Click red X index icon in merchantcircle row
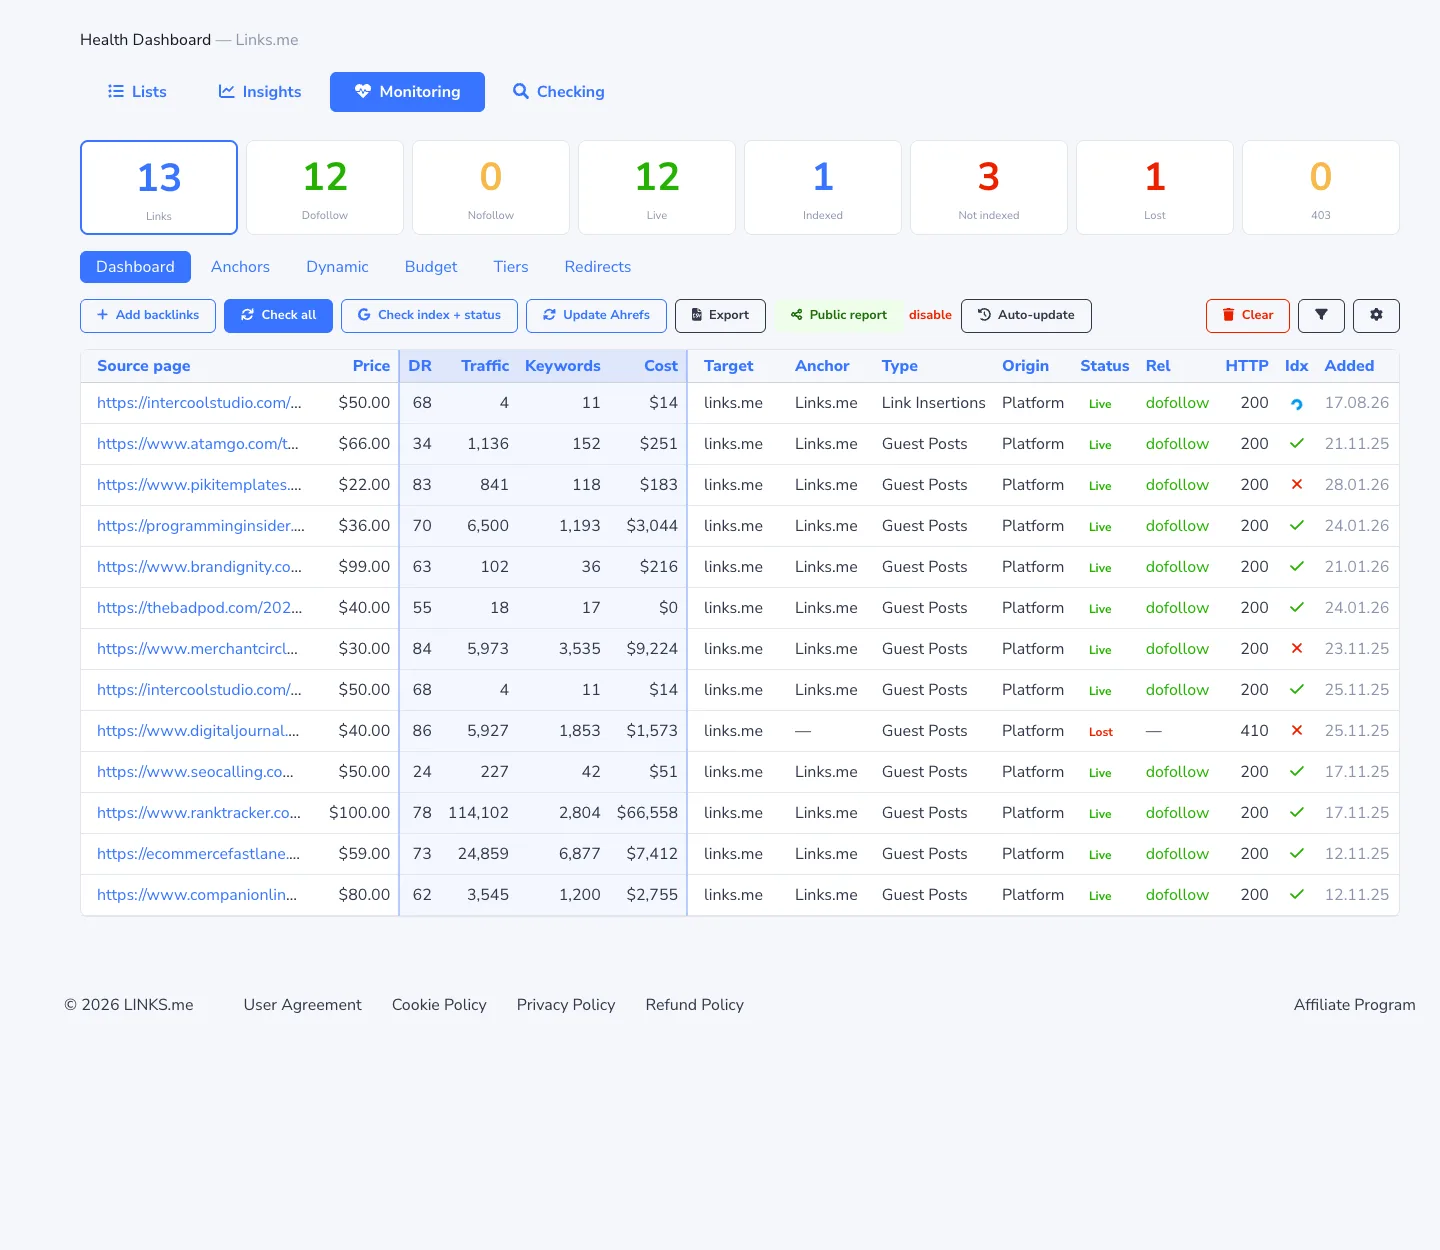1440x1250 pixels. pyautogui.click(x=1296, y=648)
